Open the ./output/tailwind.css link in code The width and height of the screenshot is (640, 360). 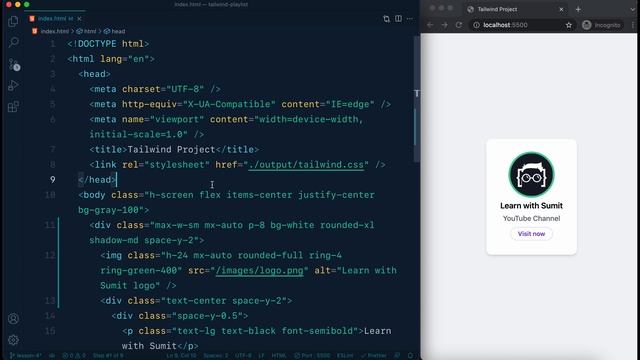tap(306, 164)
